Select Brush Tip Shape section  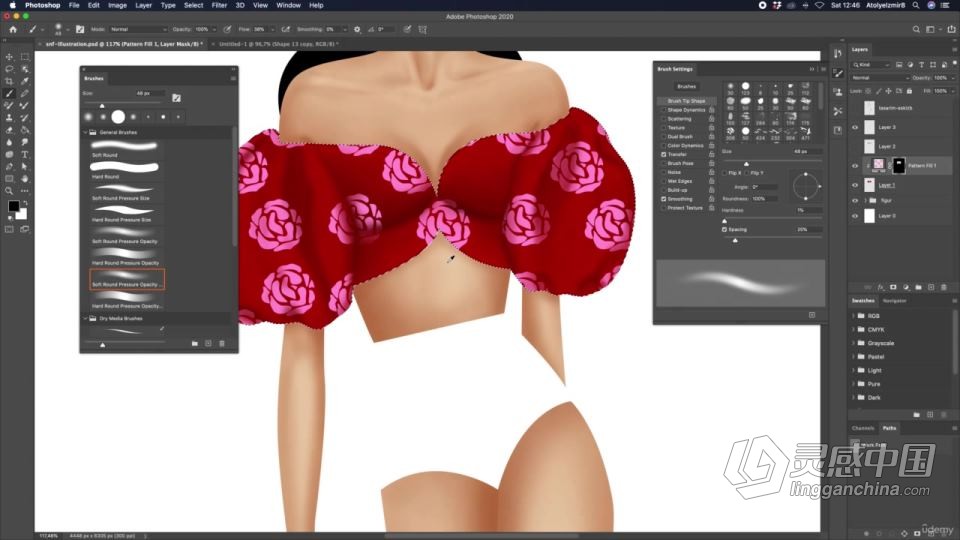pyautogui.click(x=686, y=100)
